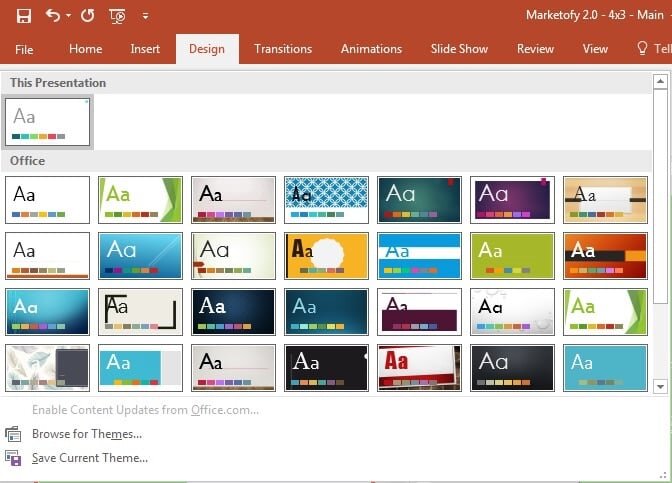Go to the Review tab
672x483 pixels.
click(x=535, y=49)
